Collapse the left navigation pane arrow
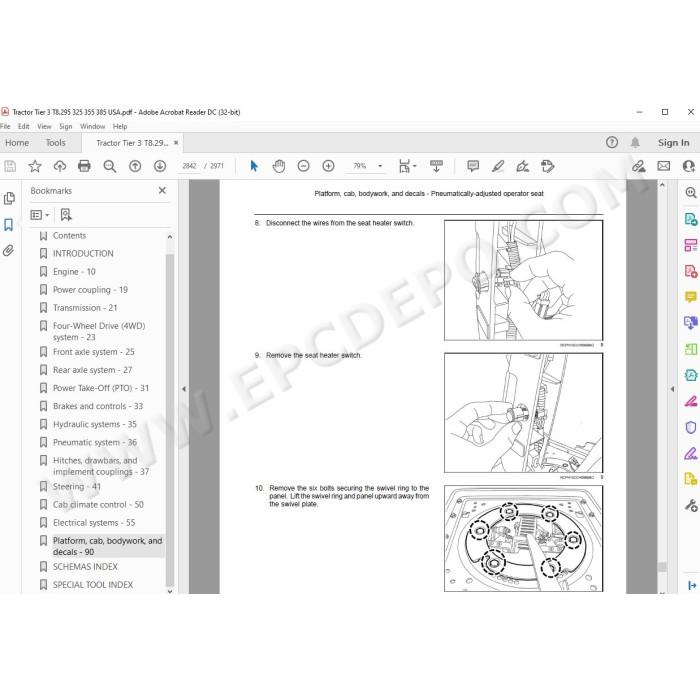700x700 pixels. click(184, 389)
